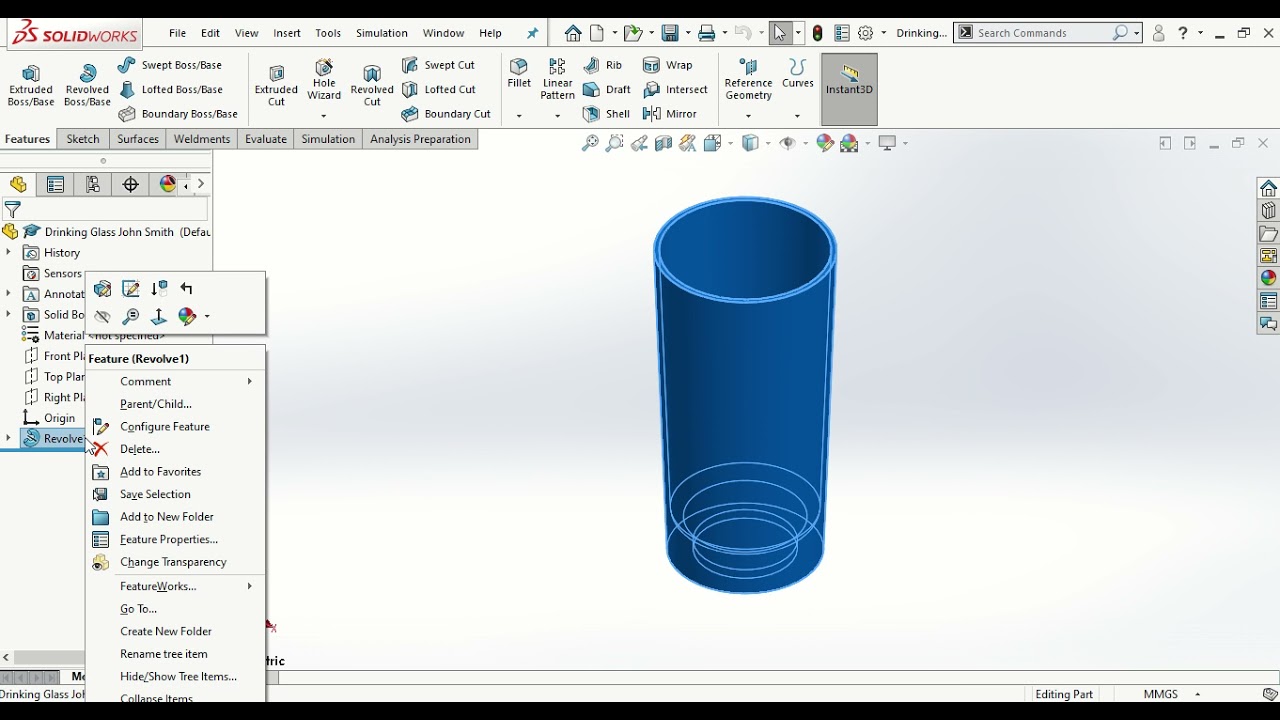Choose the Lofted Boss/Base tool
This screenshot has height=720, width=1280.
[171, 90]
